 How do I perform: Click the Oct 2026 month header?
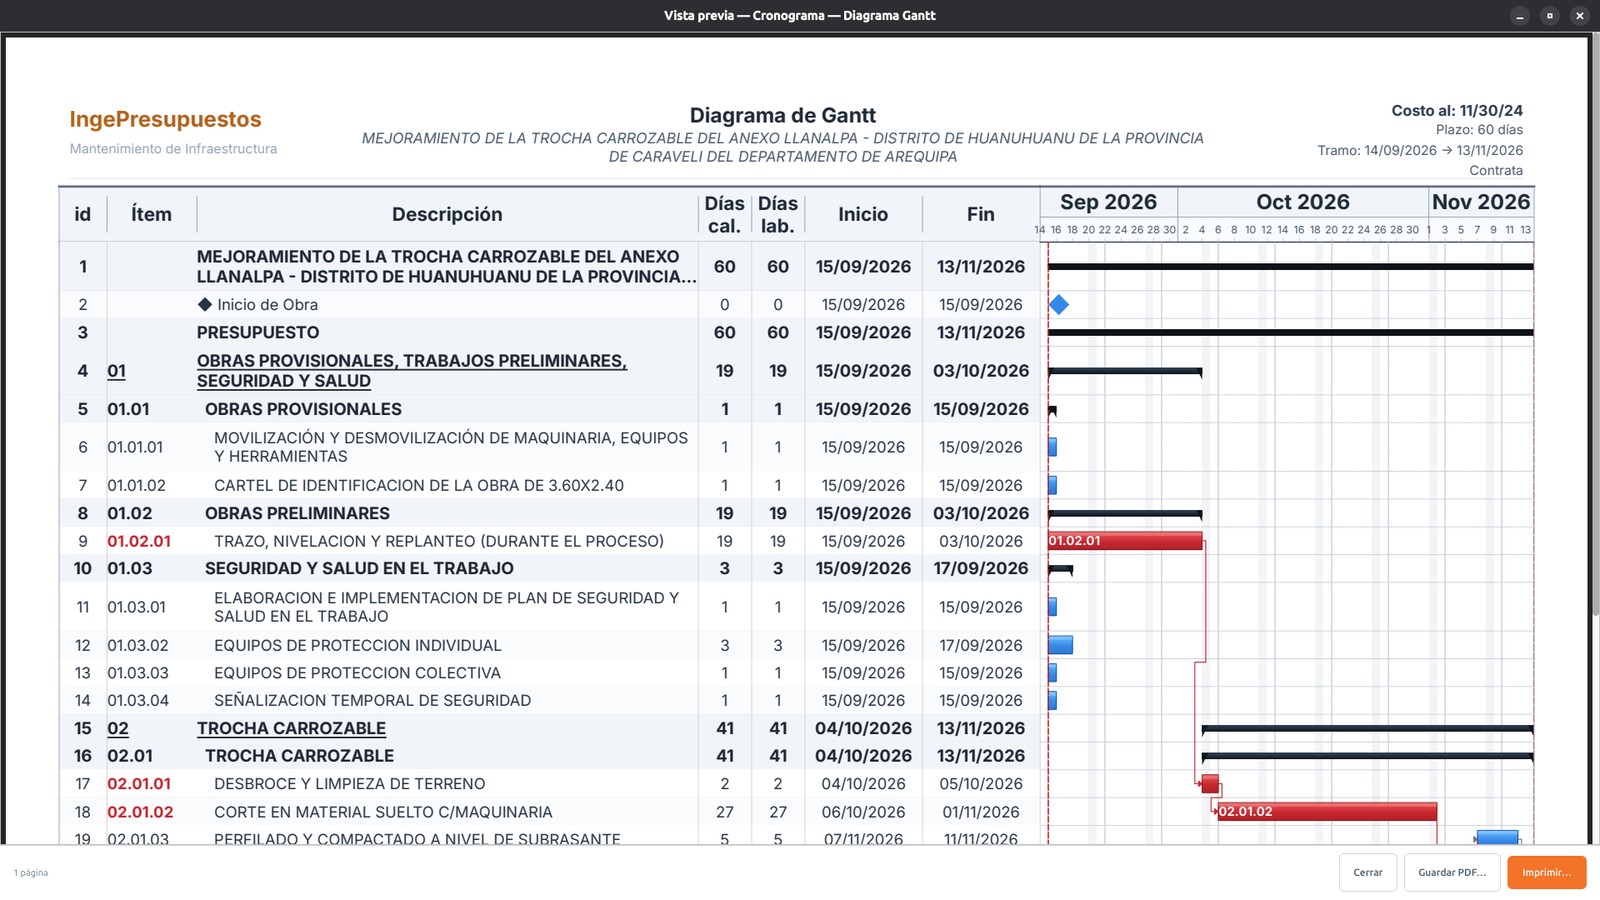[1303, 202]
